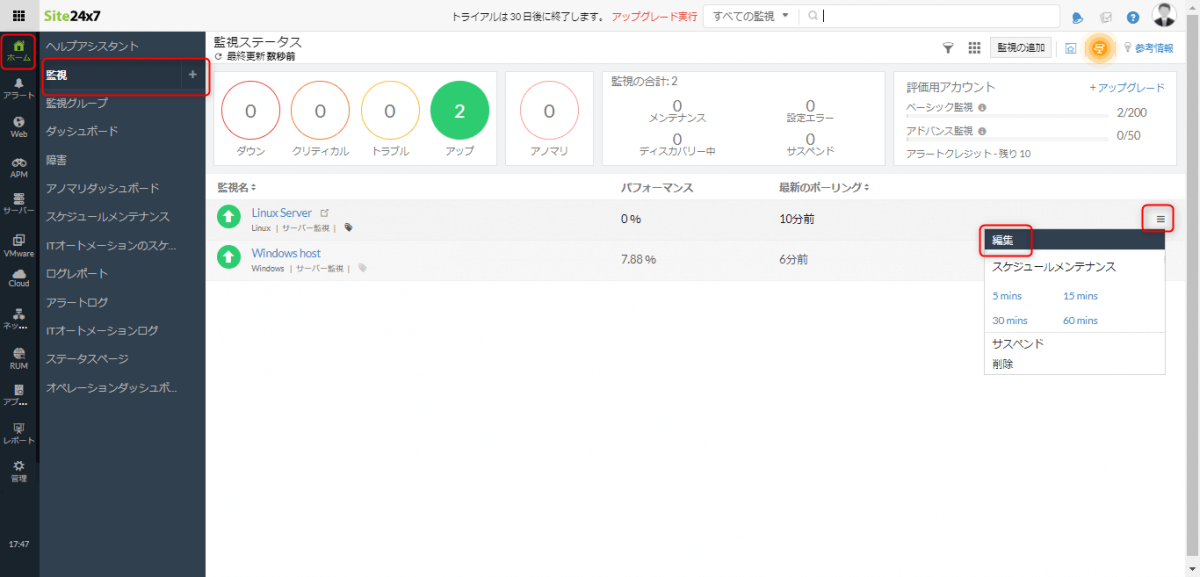Click the +アップグレード link
The image size is (1200, 577).
[1127, 88]
